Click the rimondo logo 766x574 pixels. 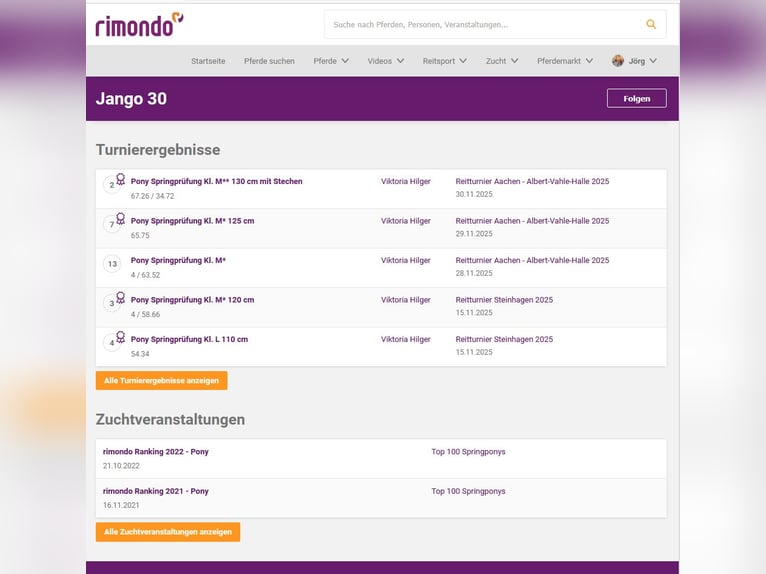pyautogui.click(x=139, y=25)
